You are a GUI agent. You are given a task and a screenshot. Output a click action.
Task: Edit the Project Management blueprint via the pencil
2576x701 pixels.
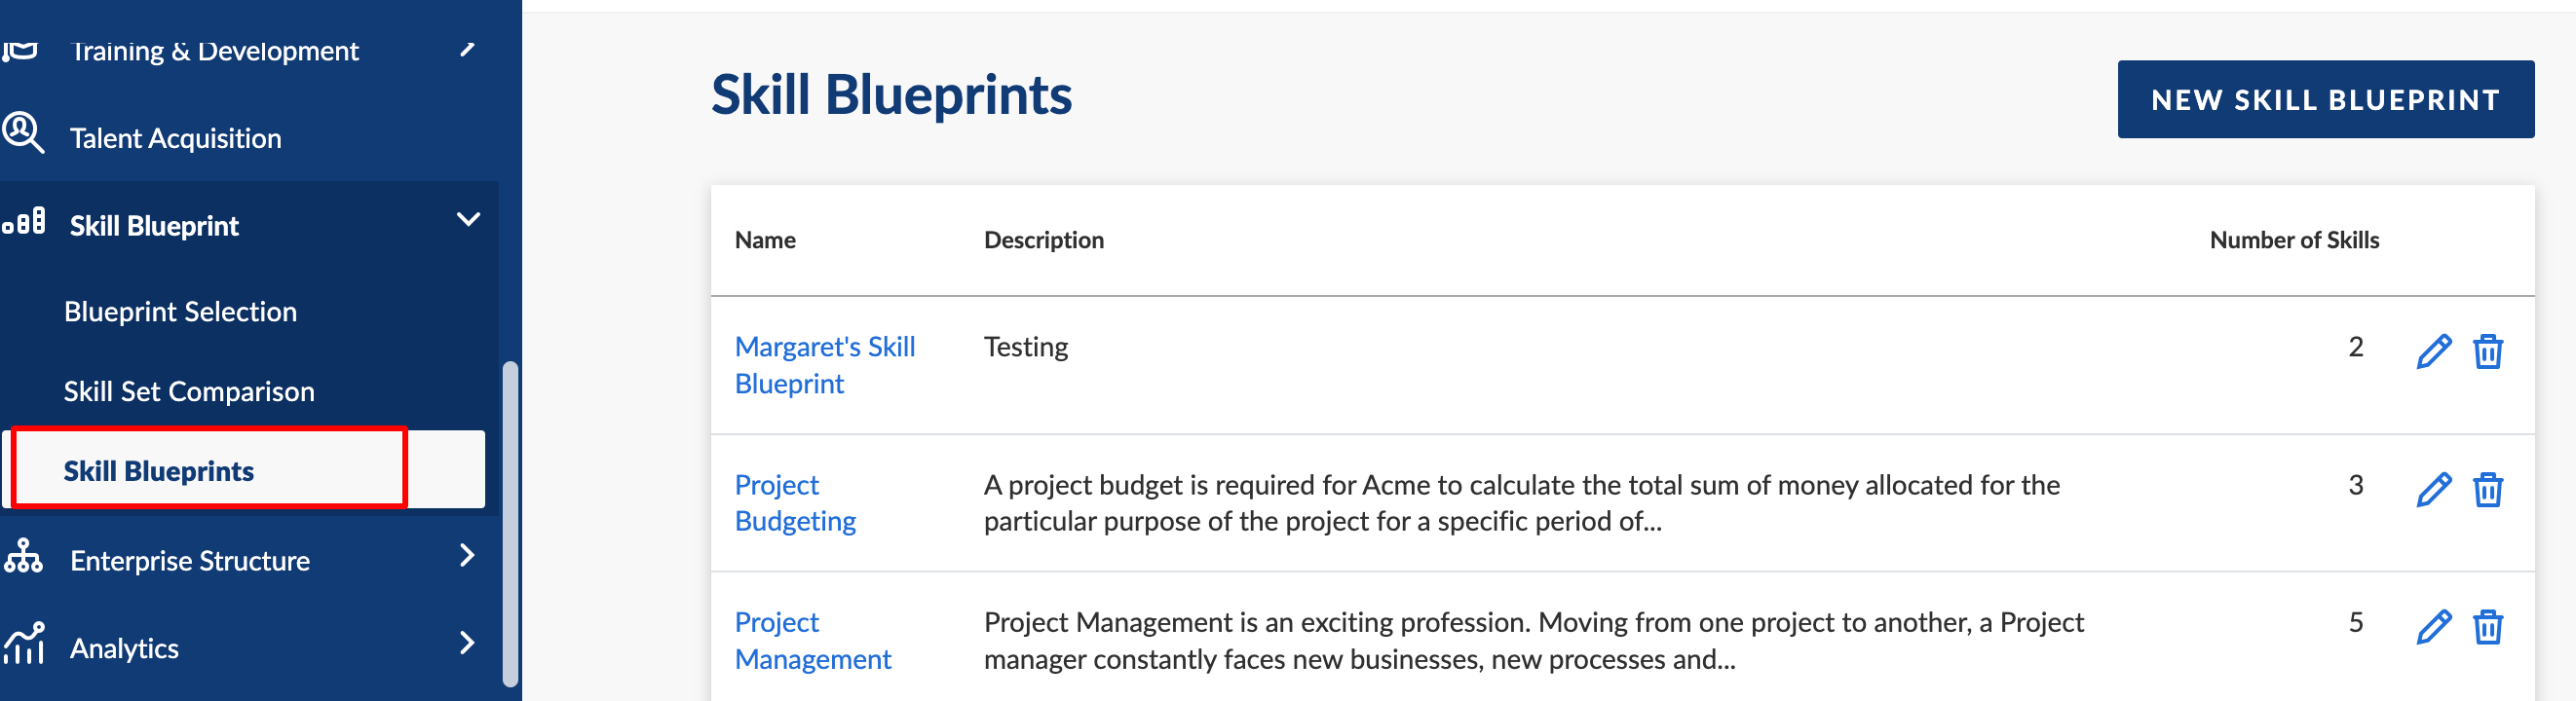(2433, 627)
